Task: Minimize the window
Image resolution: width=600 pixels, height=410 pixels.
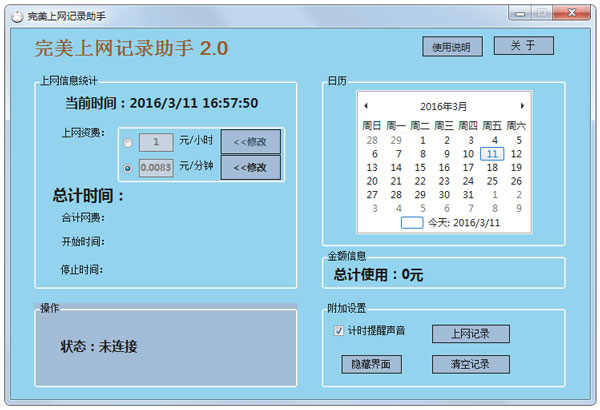Action: (x=520, y=13)
